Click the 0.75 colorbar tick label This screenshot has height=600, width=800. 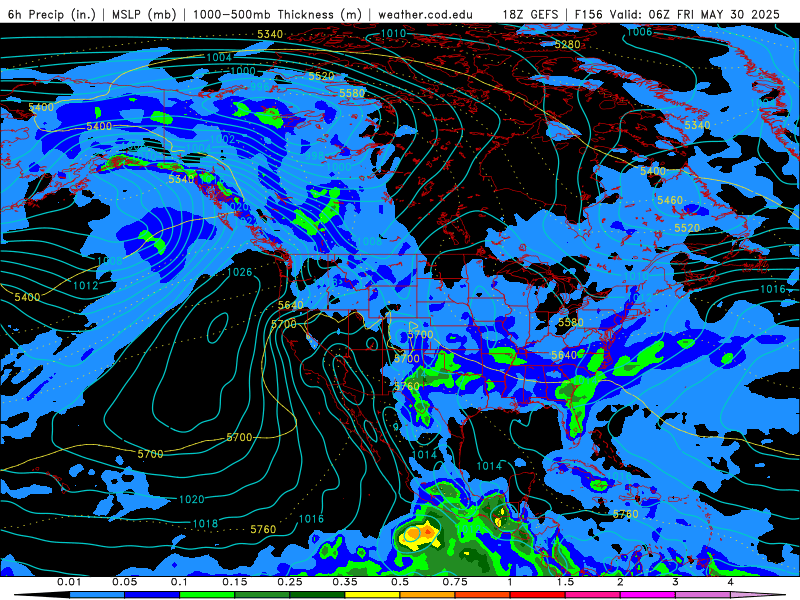click(455, 582)
